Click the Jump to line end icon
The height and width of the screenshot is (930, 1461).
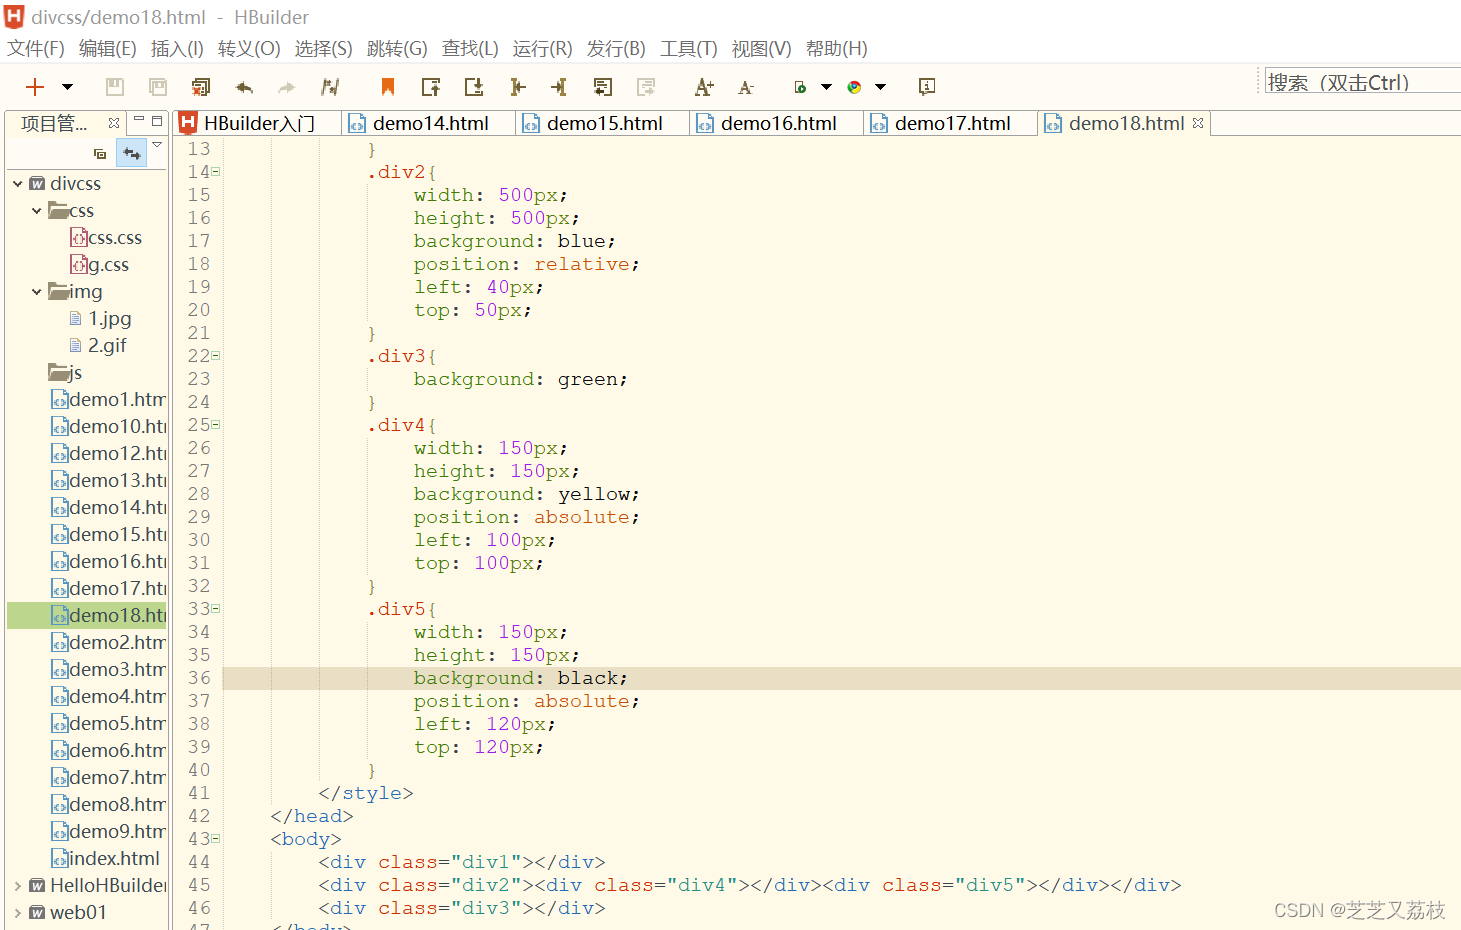coord(559,87)
